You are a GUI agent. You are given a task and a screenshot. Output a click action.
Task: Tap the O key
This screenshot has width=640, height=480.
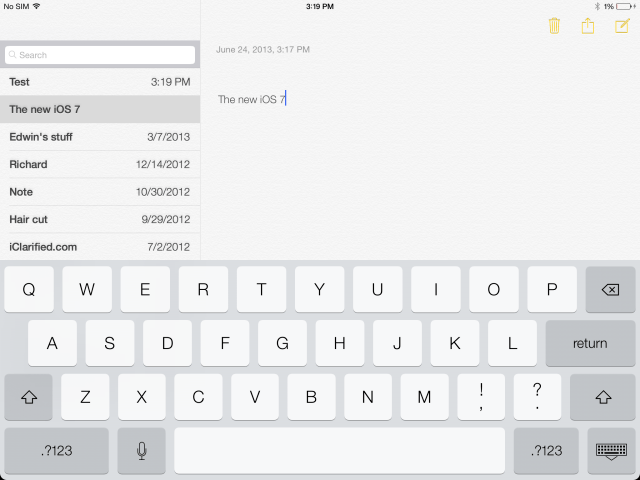coord(494,289)
